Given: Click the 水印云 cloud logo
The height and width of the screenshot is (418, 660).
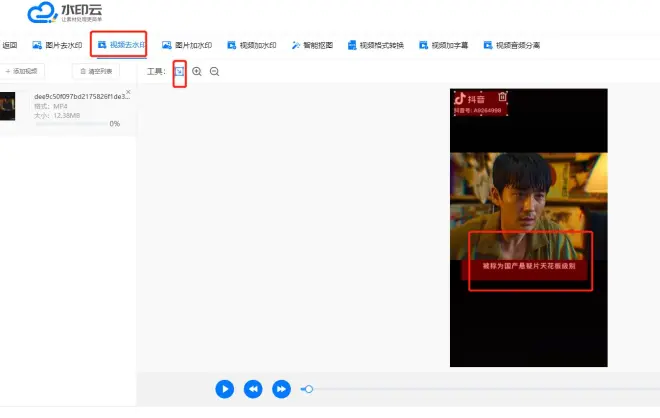Looking at the screenshot, I should tap(40, 13).
